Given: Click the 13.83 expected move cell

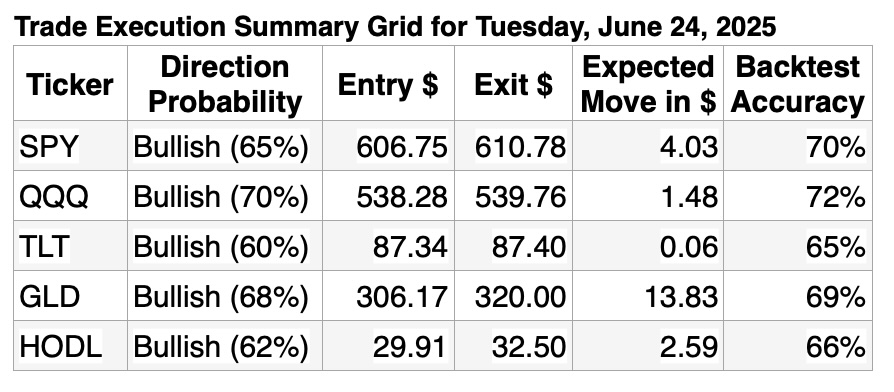Looking at the screenshot, I should [x=648, y=296].
